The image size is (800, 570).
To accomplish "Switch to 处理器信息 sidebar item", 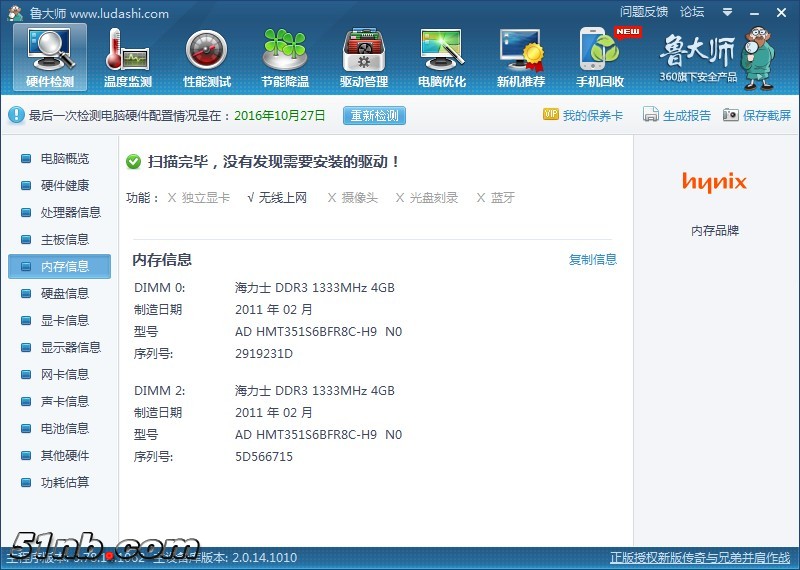I will tap(70, 213).
